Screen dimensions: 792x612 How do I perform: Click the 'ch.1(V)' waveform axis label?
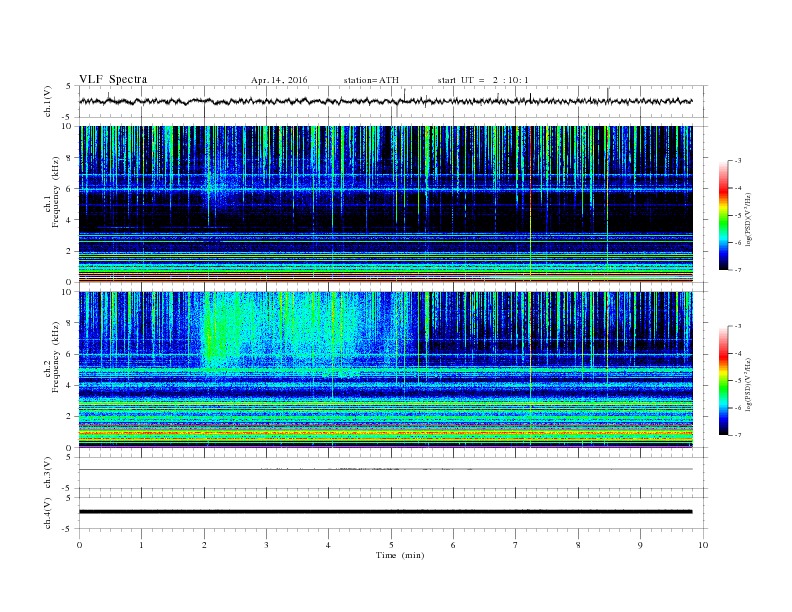pos(48,101)
